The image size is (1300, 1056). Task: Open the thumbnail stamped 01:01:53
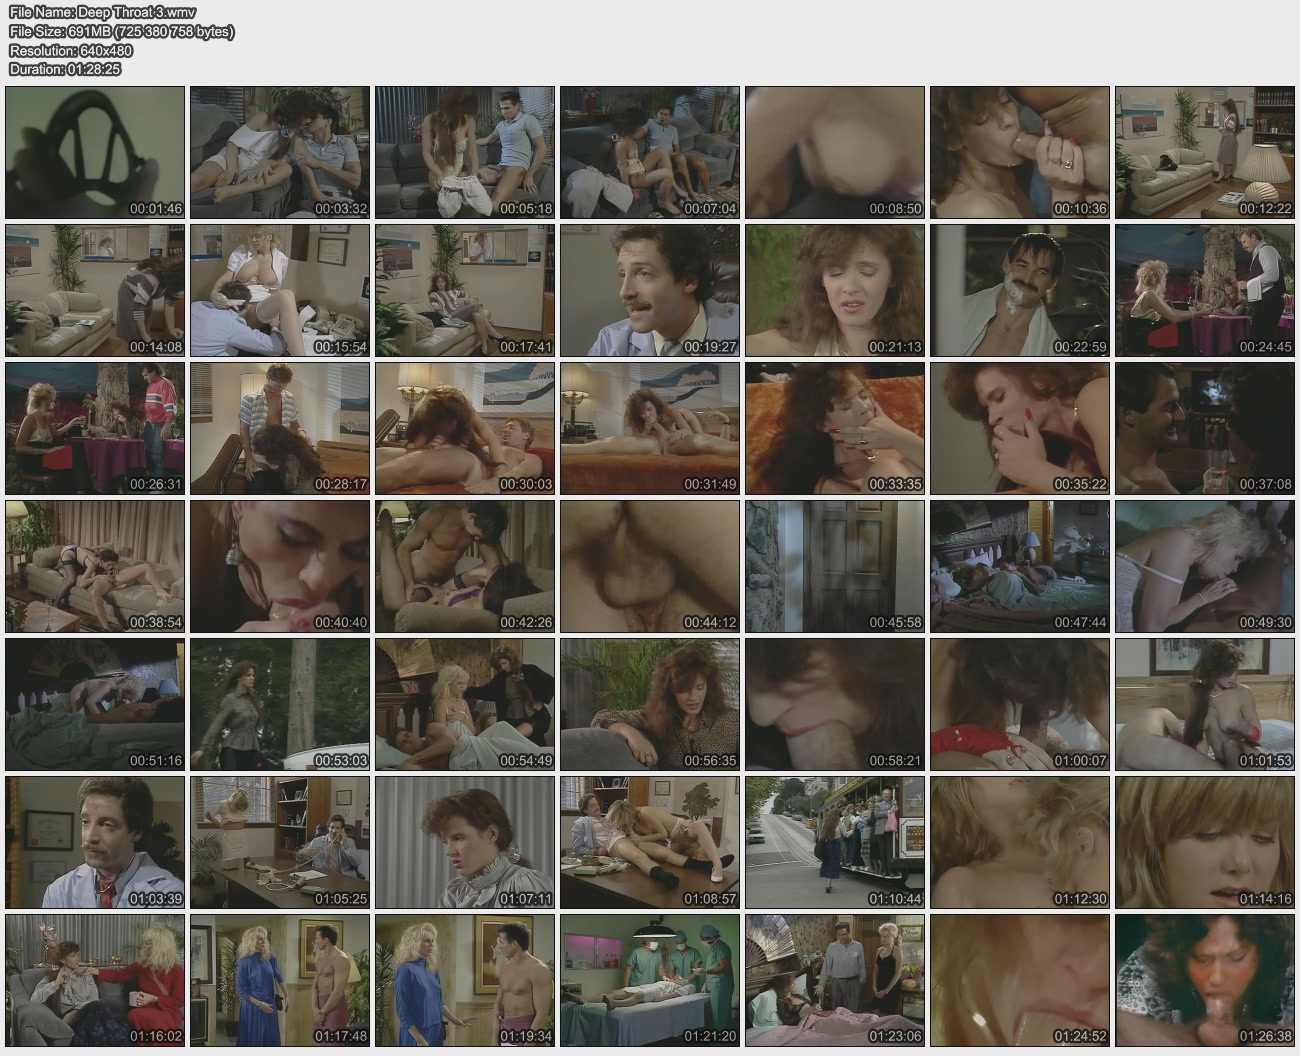[1205, 704]
